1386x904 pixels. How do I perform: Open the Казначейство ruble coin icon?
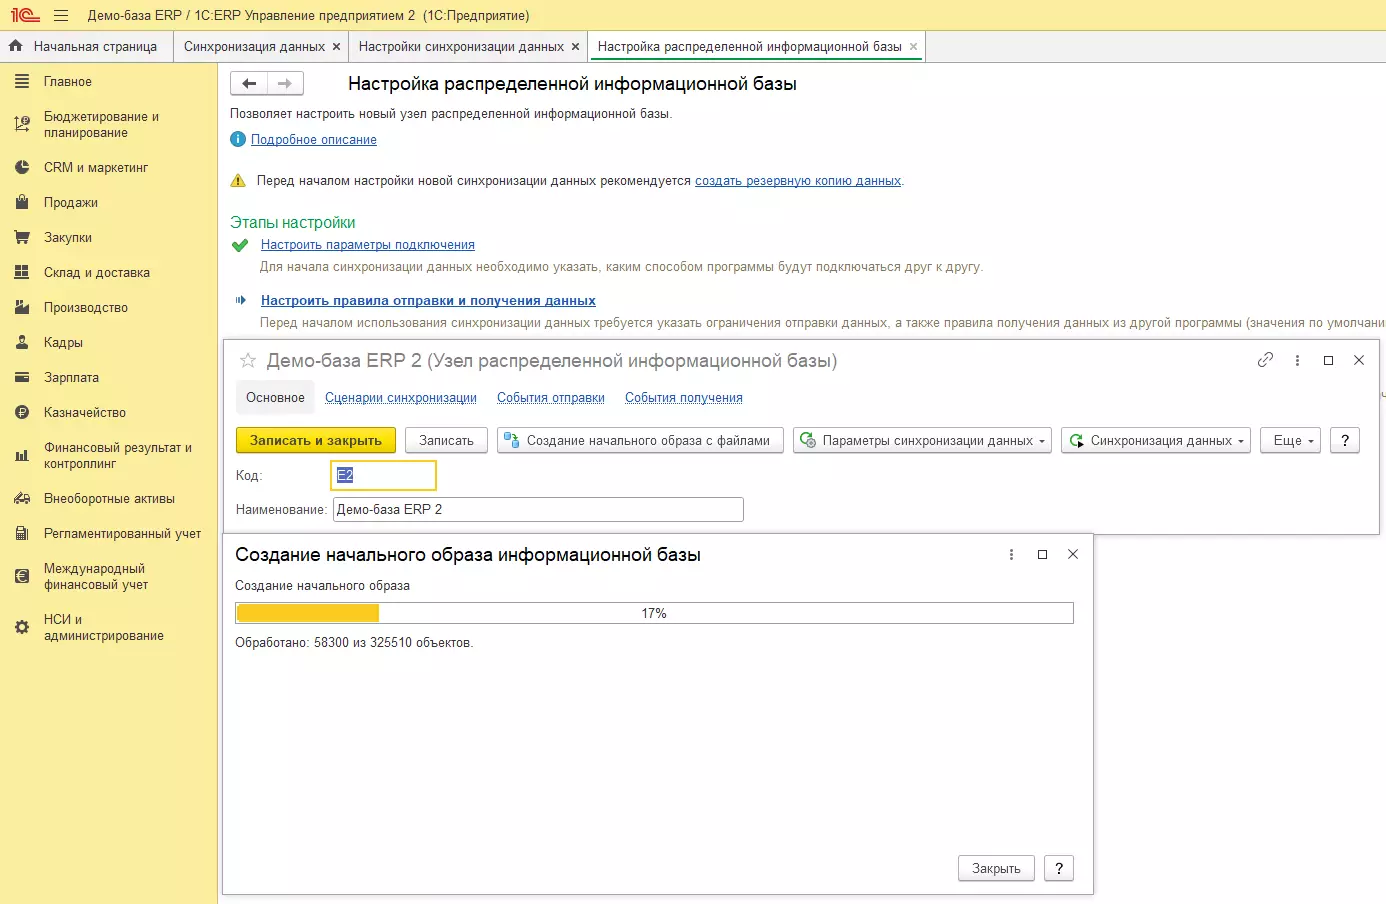pos(22,413)
